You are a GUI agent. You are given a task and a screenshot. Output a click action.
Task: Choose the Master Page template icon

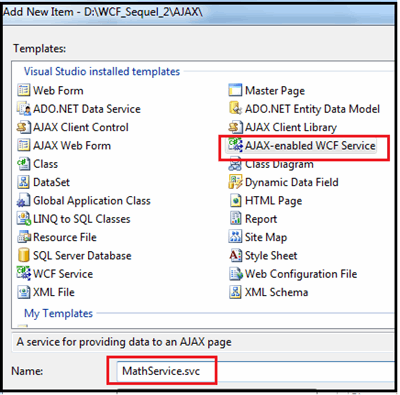pyautogui.click(x=235, y=90)
